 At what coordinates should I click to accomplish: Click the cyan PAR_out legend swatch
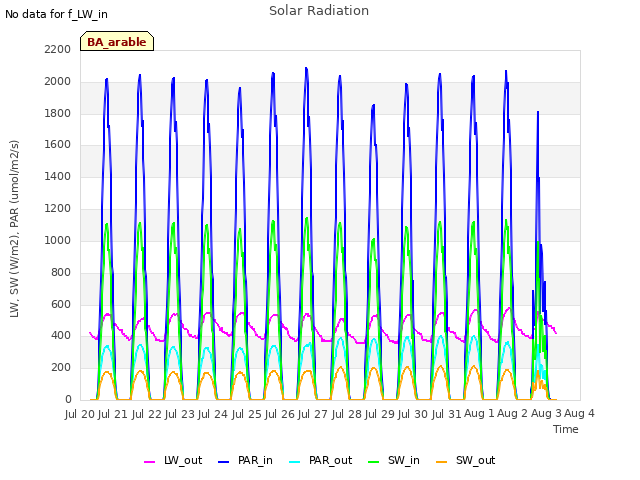(294, 462)
